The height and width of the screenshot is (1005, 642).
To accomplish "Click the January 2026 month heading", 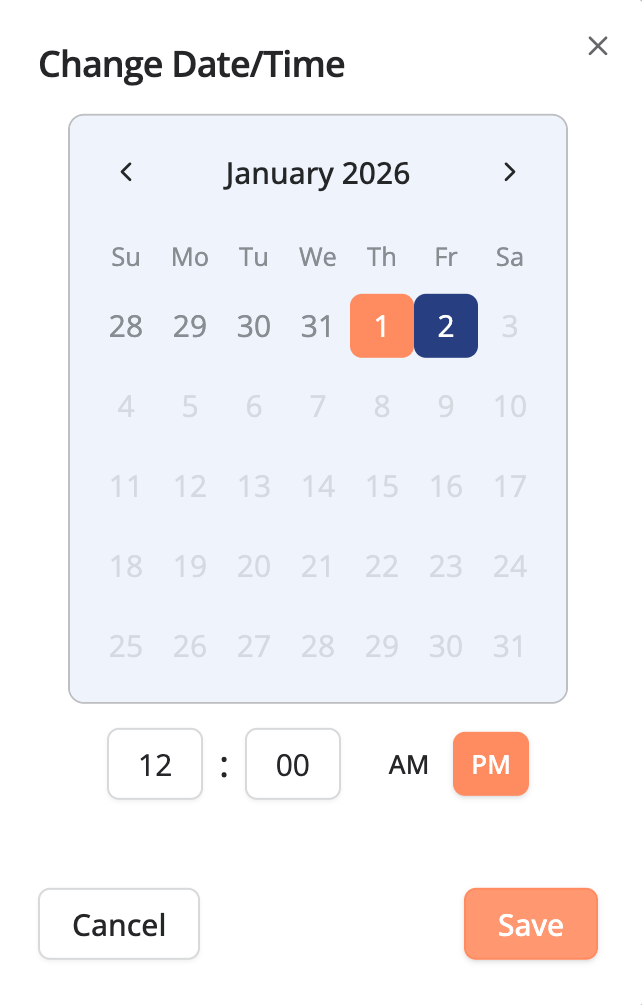I will [318, 173].
